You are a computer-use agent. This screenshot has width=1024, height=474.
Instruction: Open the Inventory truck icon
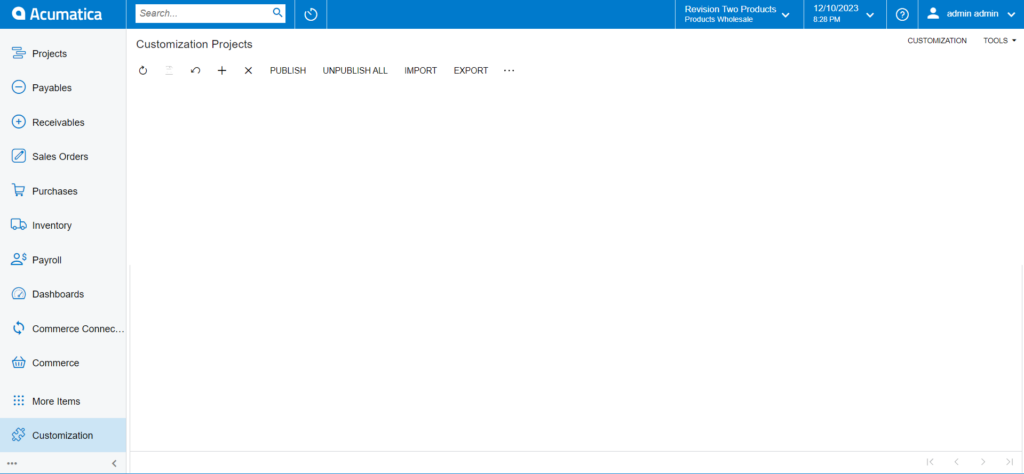tap(18, 225)
